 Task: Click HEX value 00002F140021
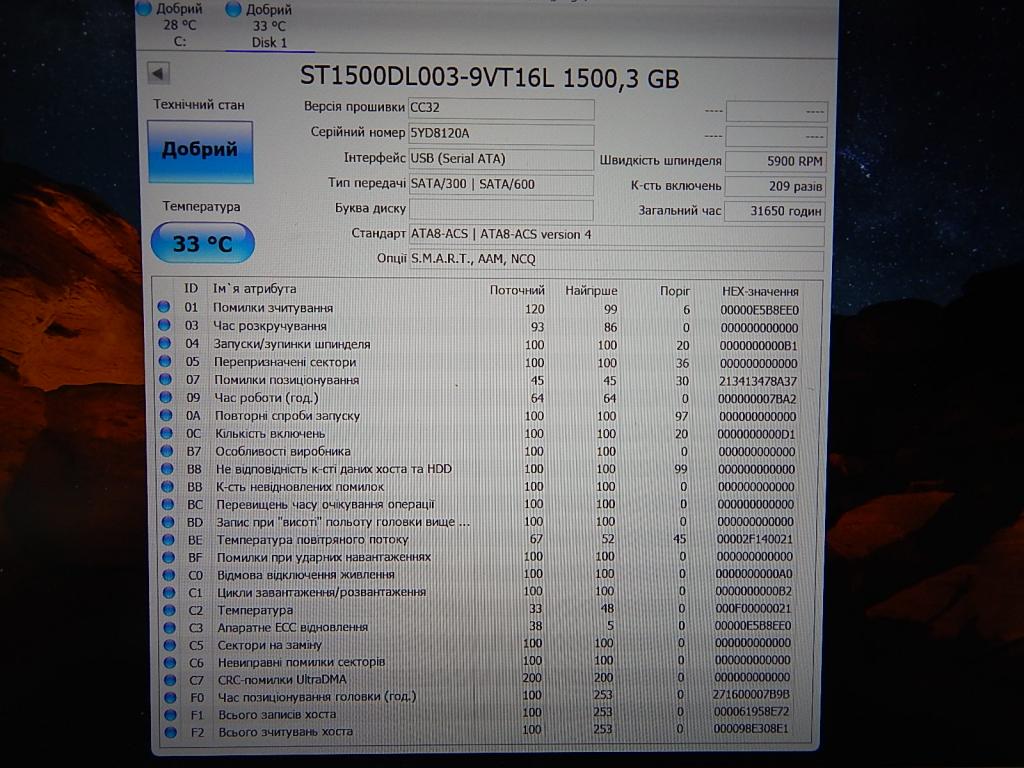(x=754, y=539)
